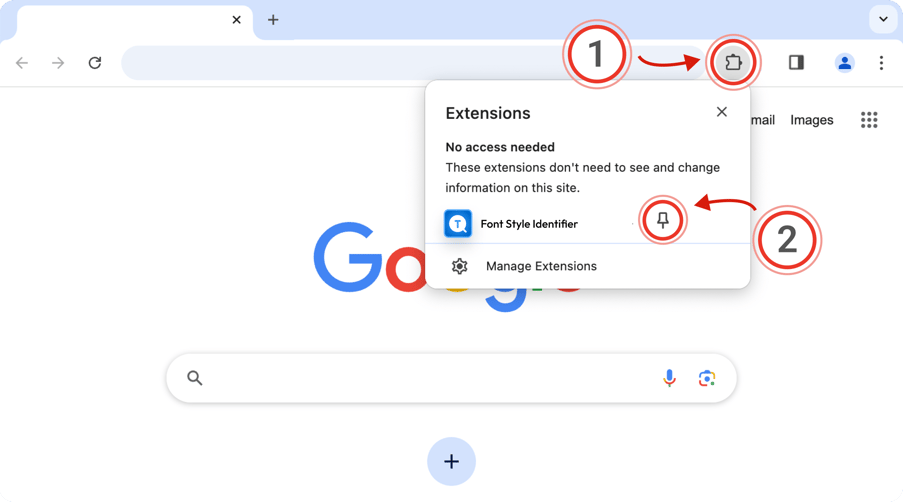This screenshot has height=502, width=903.
Task: Open the Google apps grid
Action: 869,120
